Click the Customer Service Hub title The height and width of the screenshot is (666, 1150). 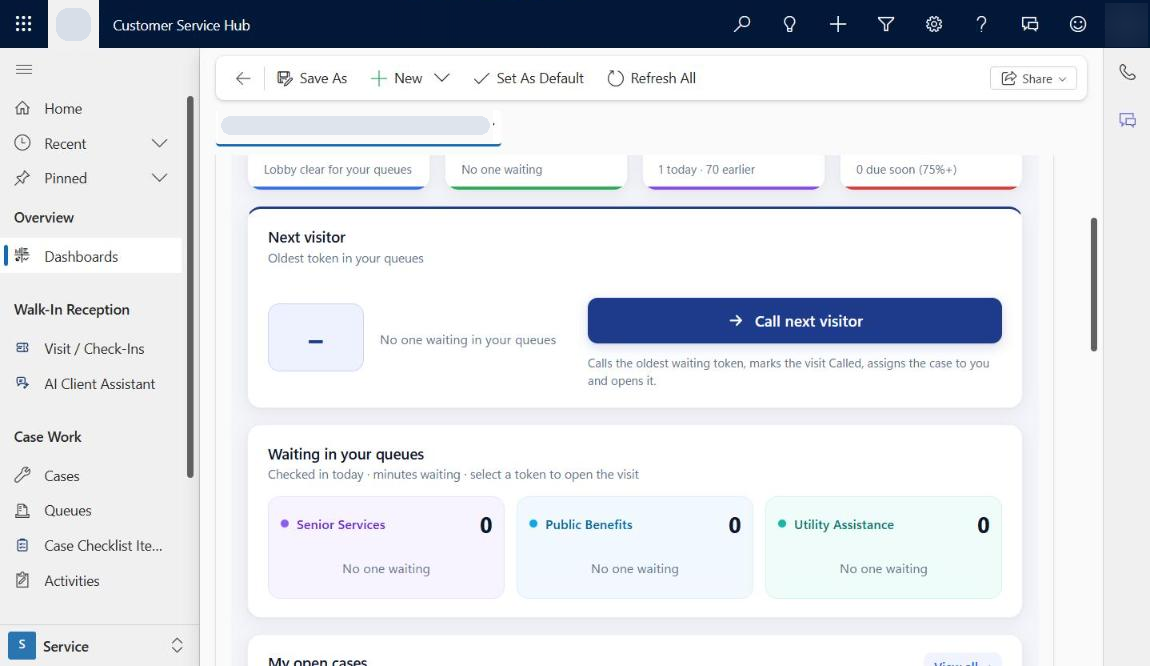[x=181, y=25]
